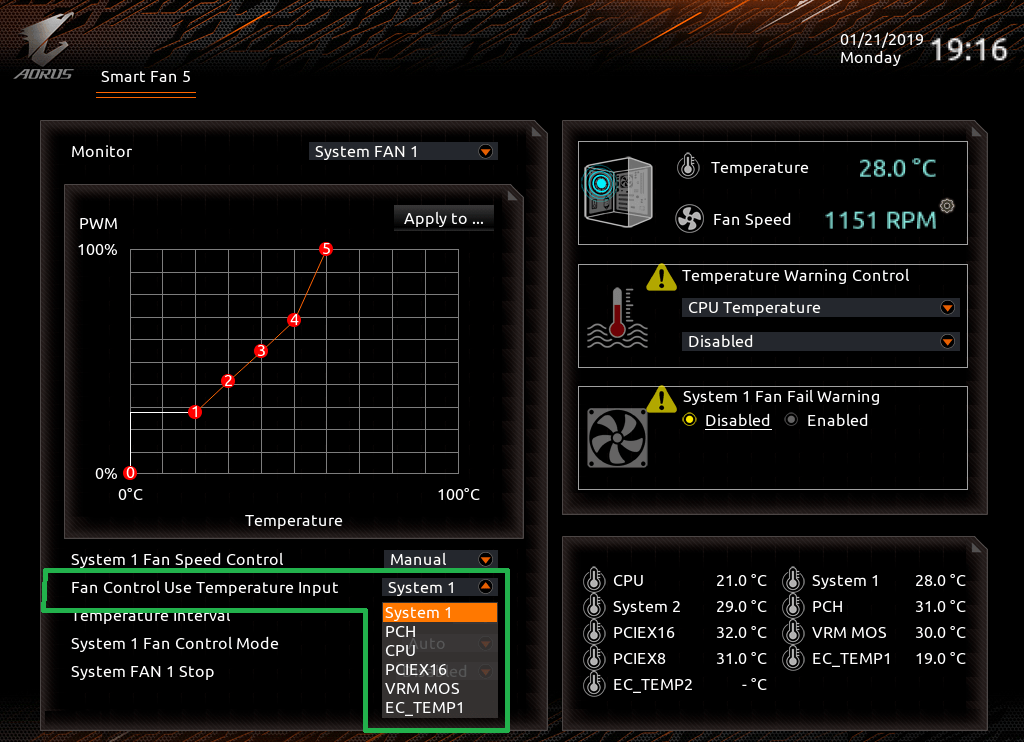This screenshot has width=1024, height=742.
Task: Click the 19:16 clock display
Action: click(969, 49)
